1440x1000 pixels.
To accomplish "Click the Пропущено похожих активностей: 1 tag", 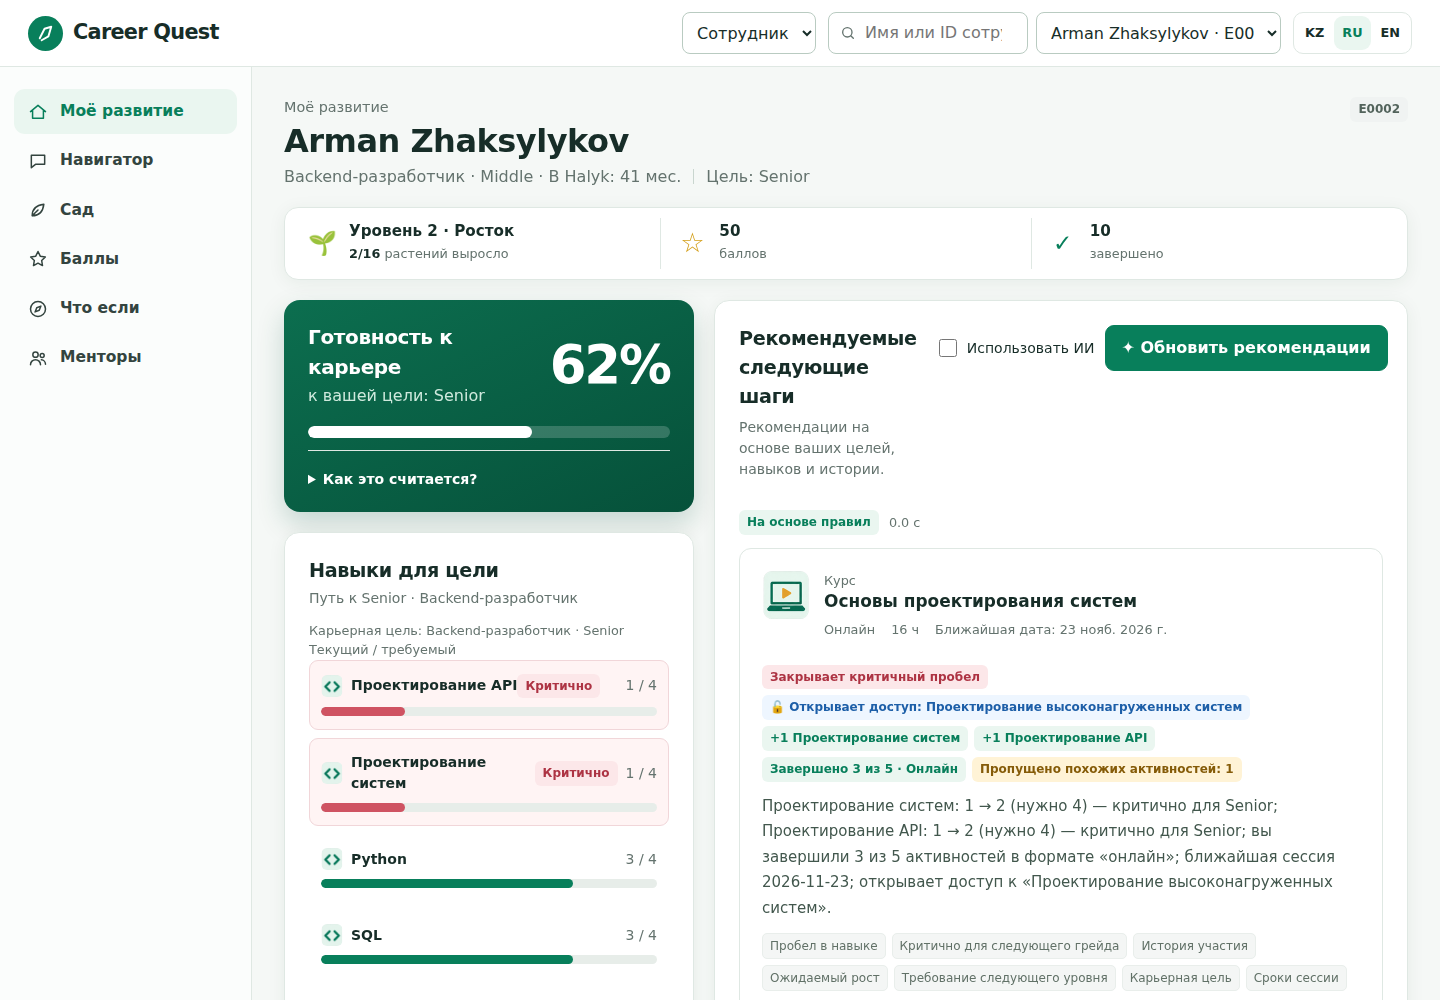I will point(1107,769).
